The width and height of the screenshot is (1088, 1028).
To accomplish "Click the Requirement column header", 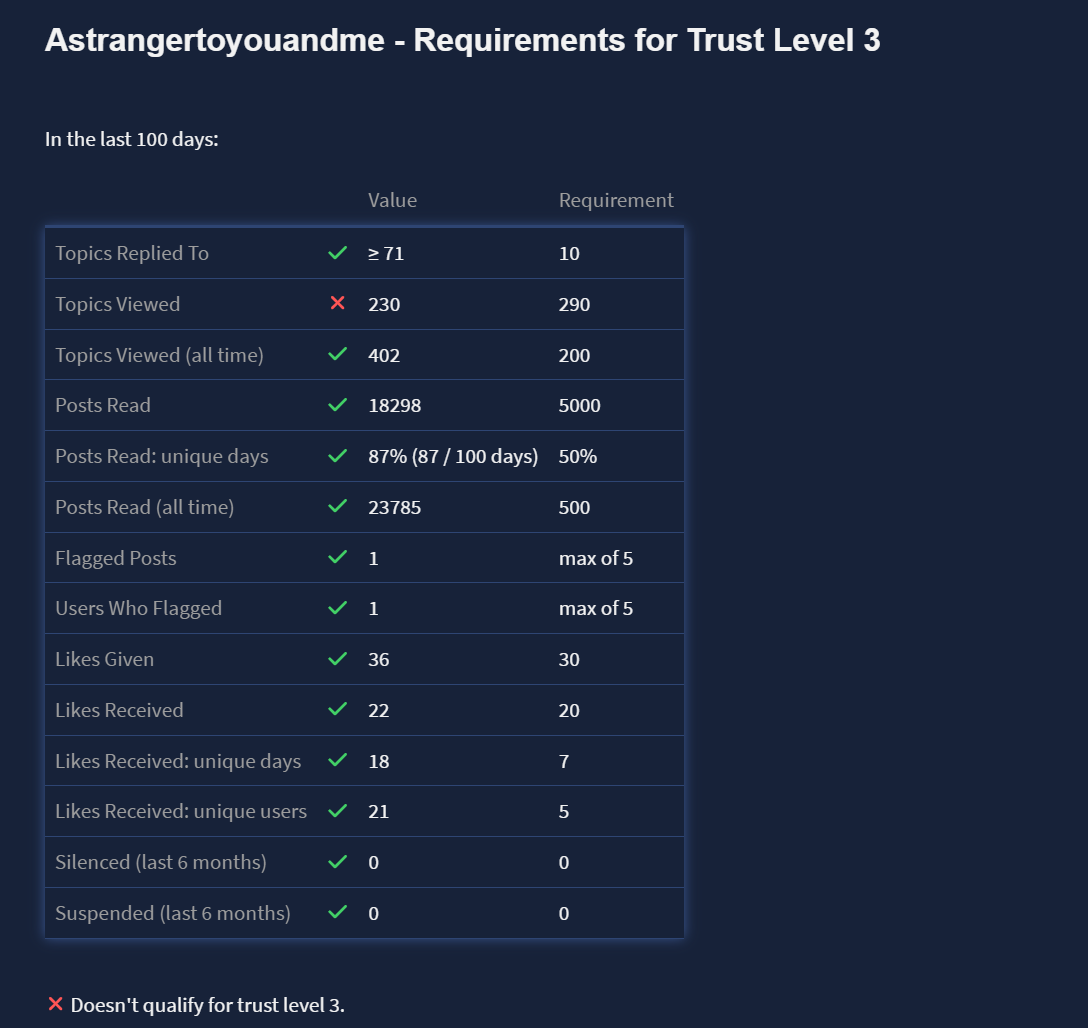I will coord(616,200).
